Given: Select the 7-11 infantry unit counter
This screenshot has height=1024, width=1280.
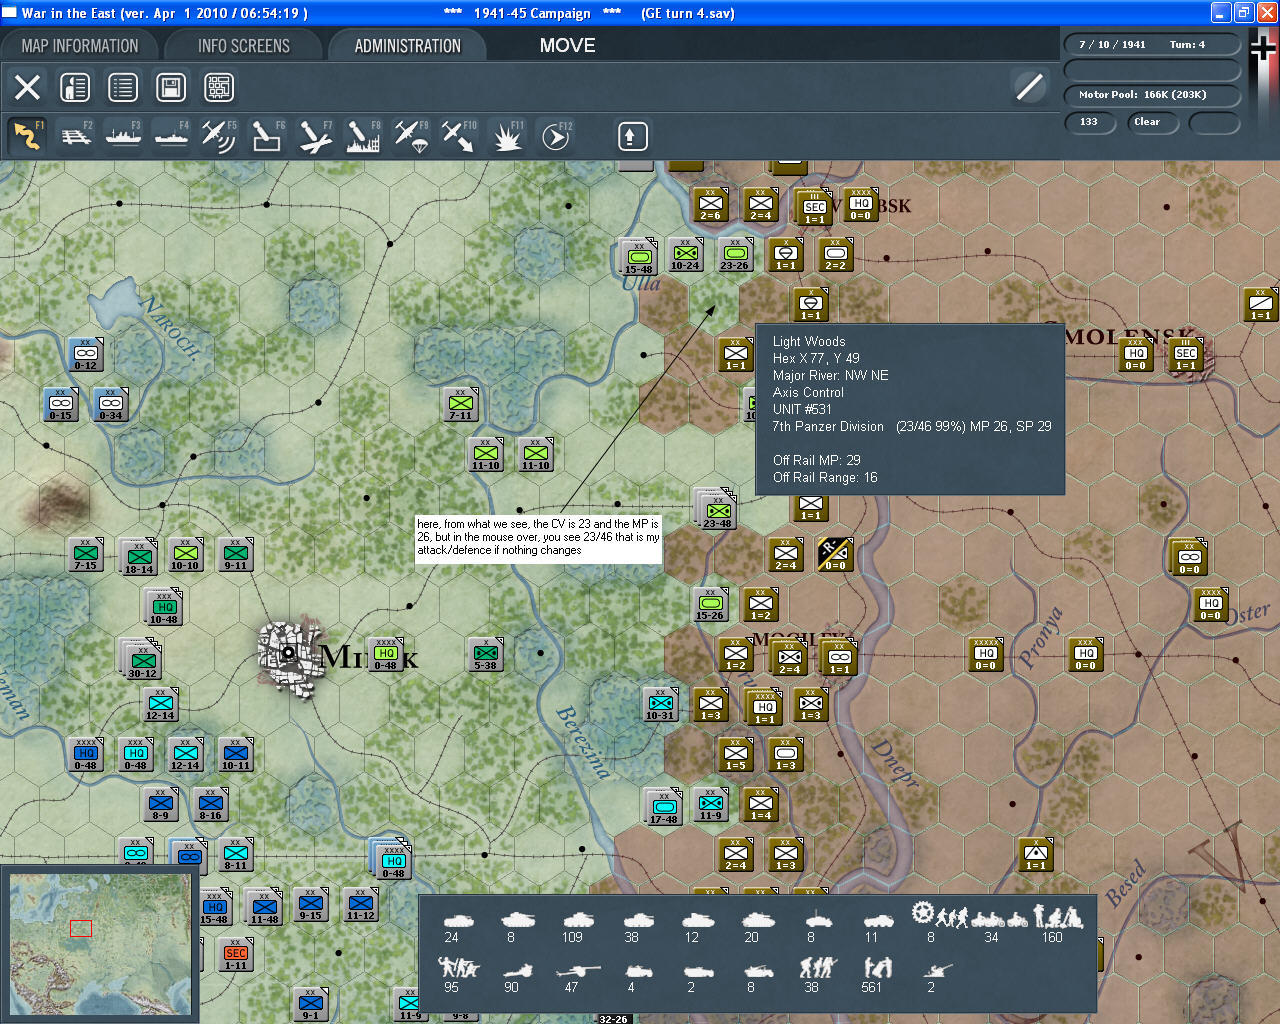Looking at the screenshot, I should click(461, 405).
